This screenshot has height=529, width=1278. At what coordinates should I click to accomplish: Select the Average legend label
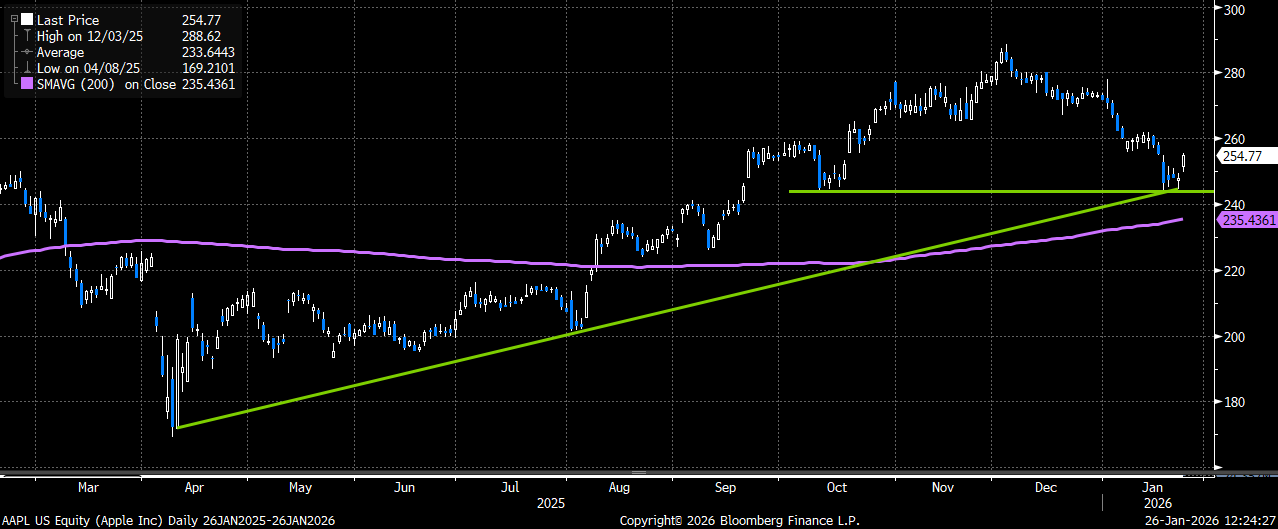[x=61, y=52]
